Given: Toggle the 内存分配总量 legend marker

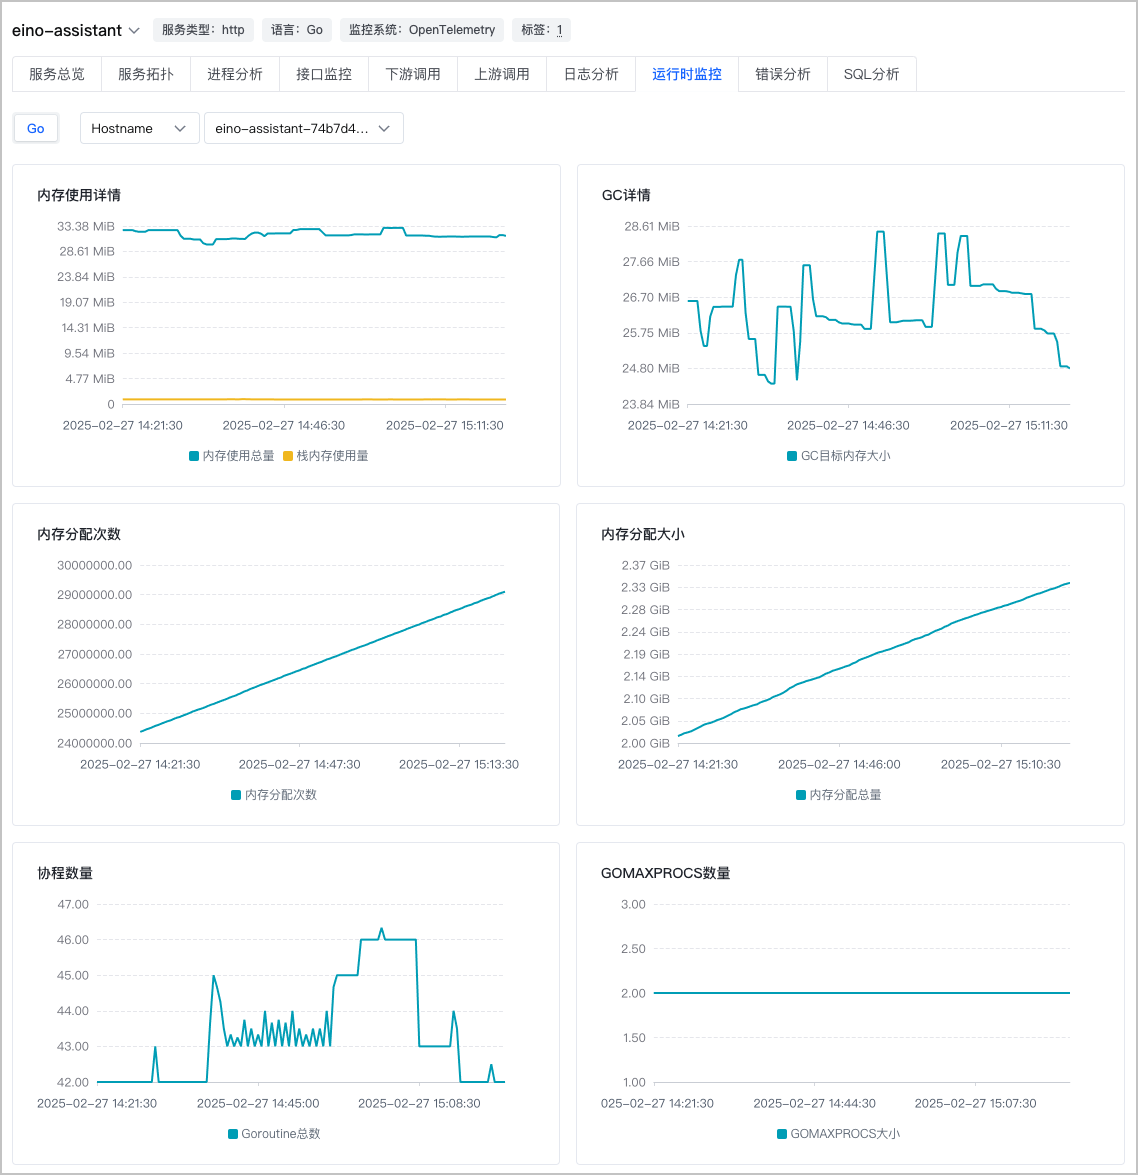Looking at the screenshot, I should coord(801,795).
